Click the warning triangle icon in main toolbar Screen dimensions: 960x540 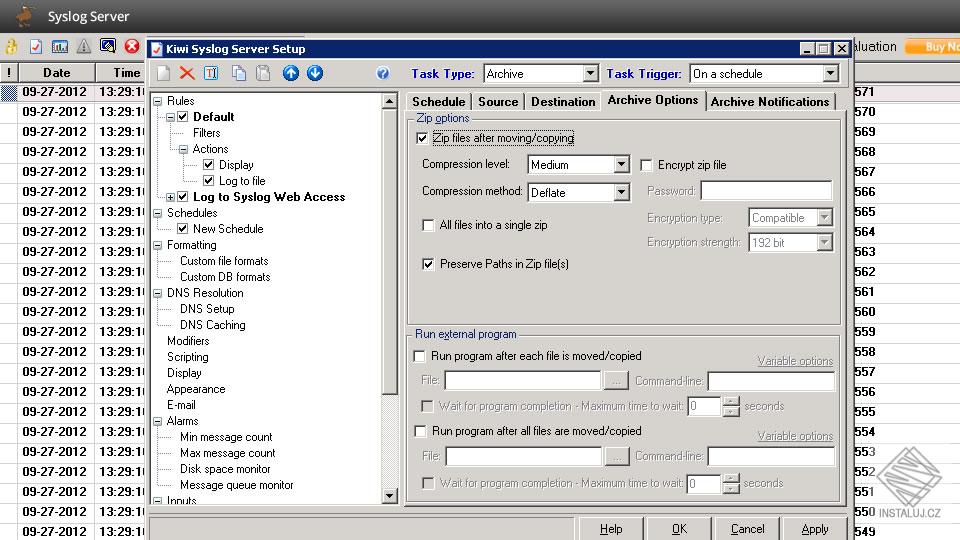click(x=84, y=47)
